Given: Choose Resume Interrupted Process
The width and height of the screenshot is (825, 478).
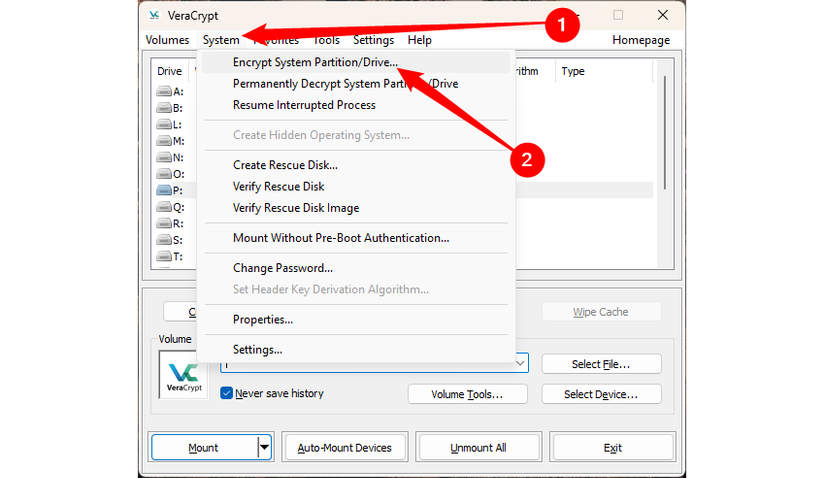Looking at the screenshot, I should [356, 105].
